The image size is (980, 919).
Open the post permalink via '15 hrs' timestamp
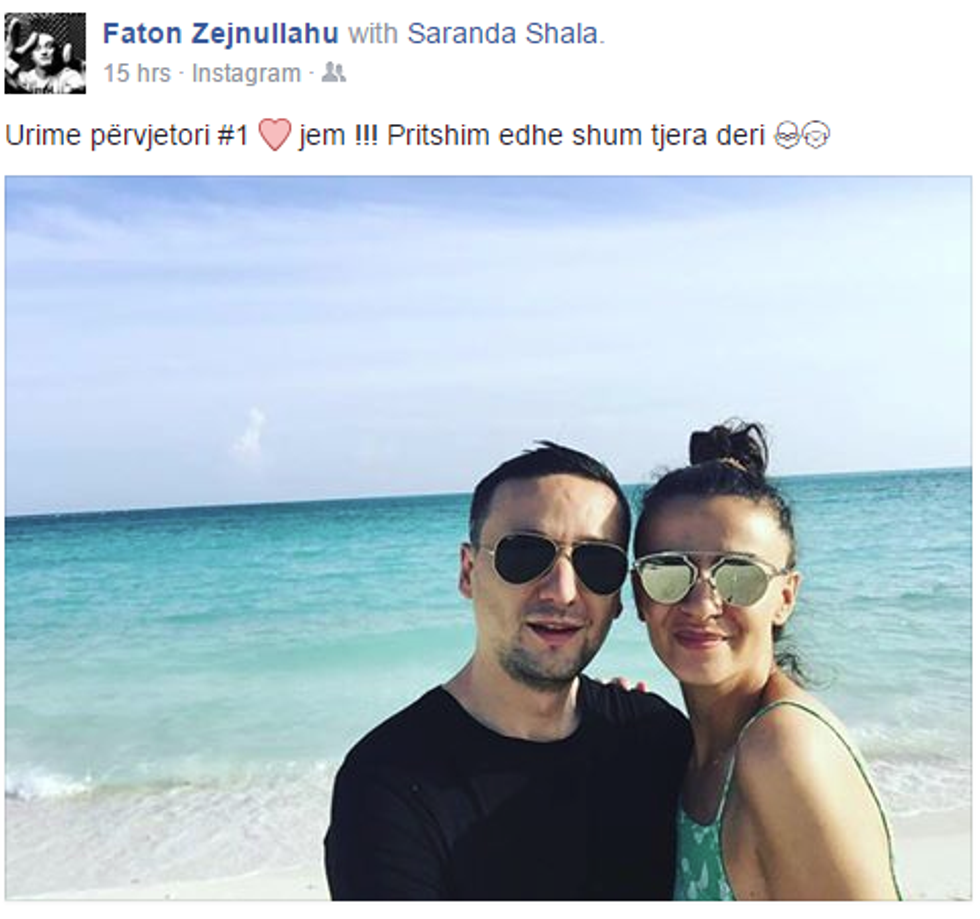pyautogui.click(x=137, y=73)
